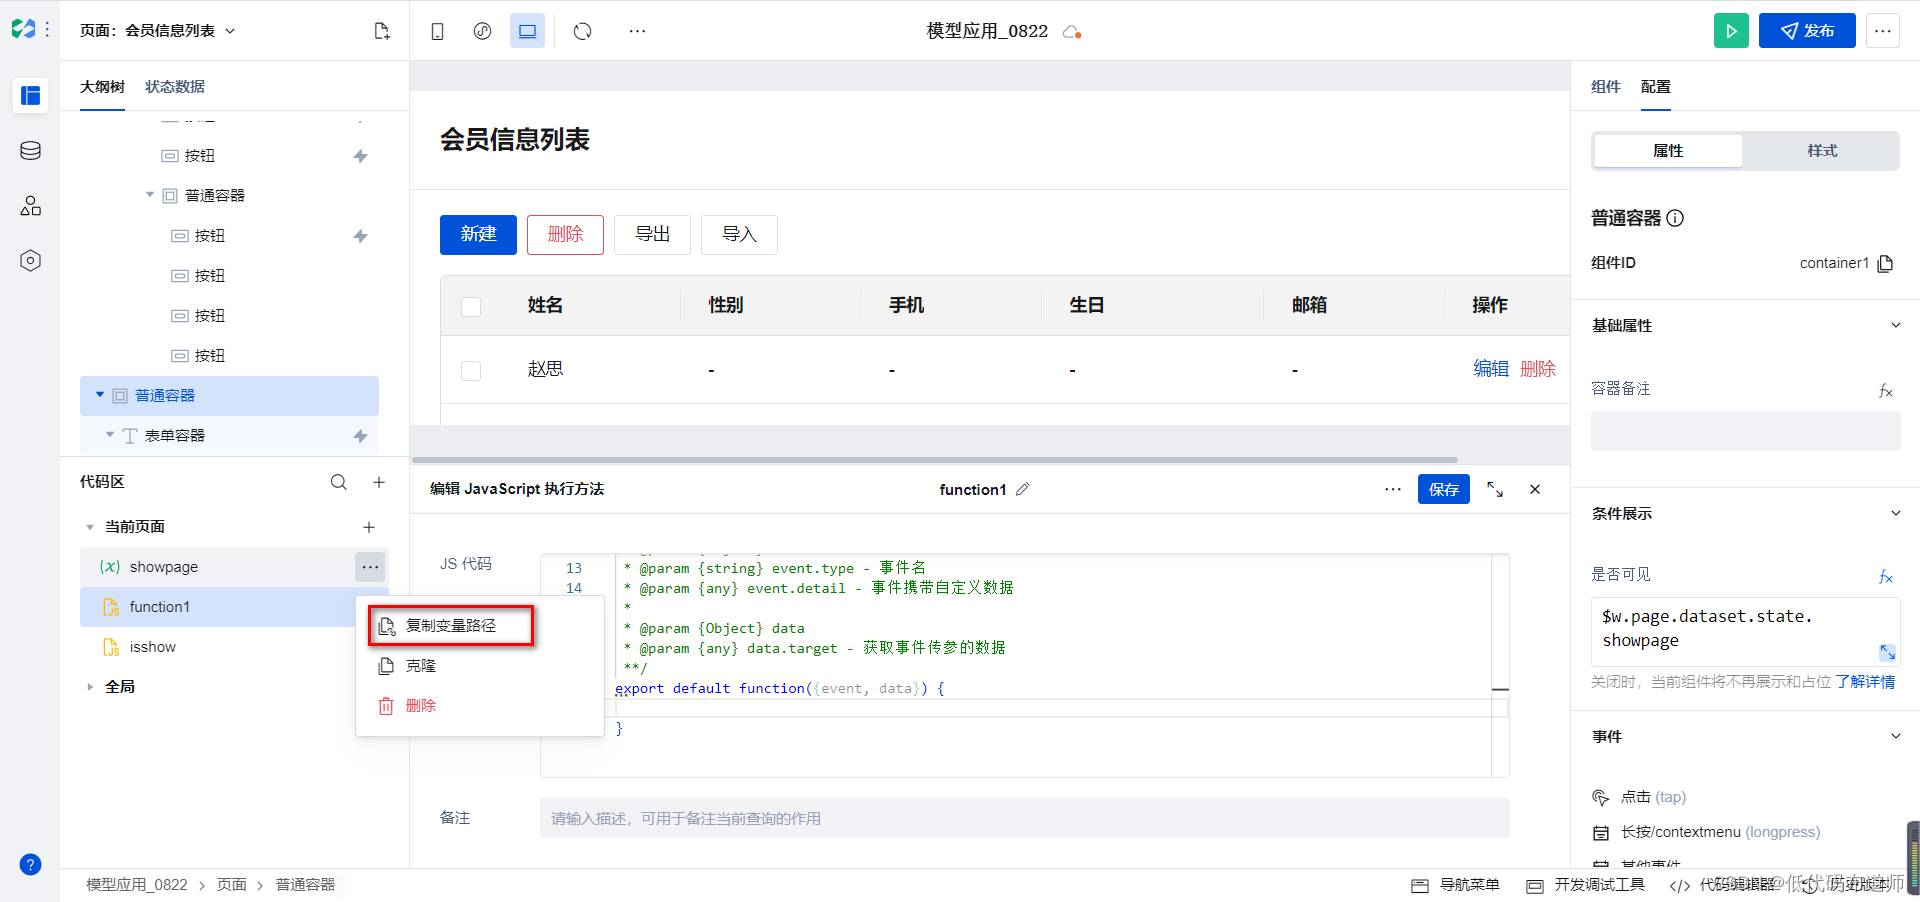Save the function with 保存 button
The width and height of the screenshot is (1920, 902).
[1443, 489]
